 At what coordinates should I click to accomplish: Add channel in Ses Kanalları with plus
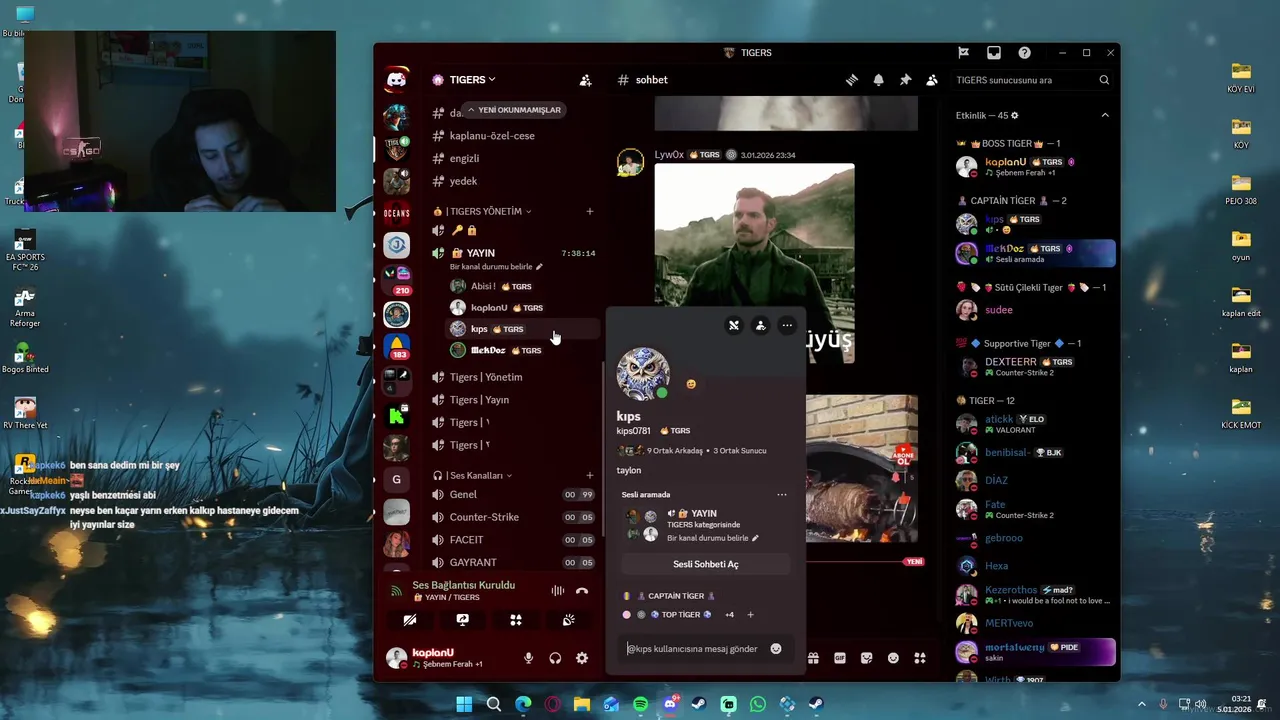(590, 476)
